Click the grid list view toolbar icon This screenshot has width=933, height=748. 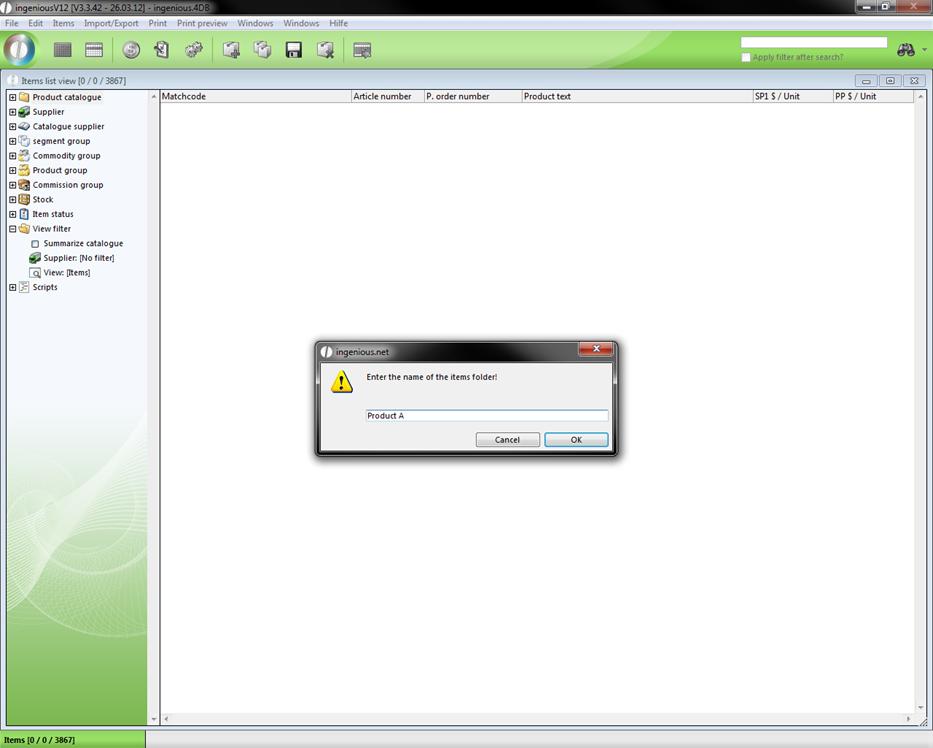[63, 50]
